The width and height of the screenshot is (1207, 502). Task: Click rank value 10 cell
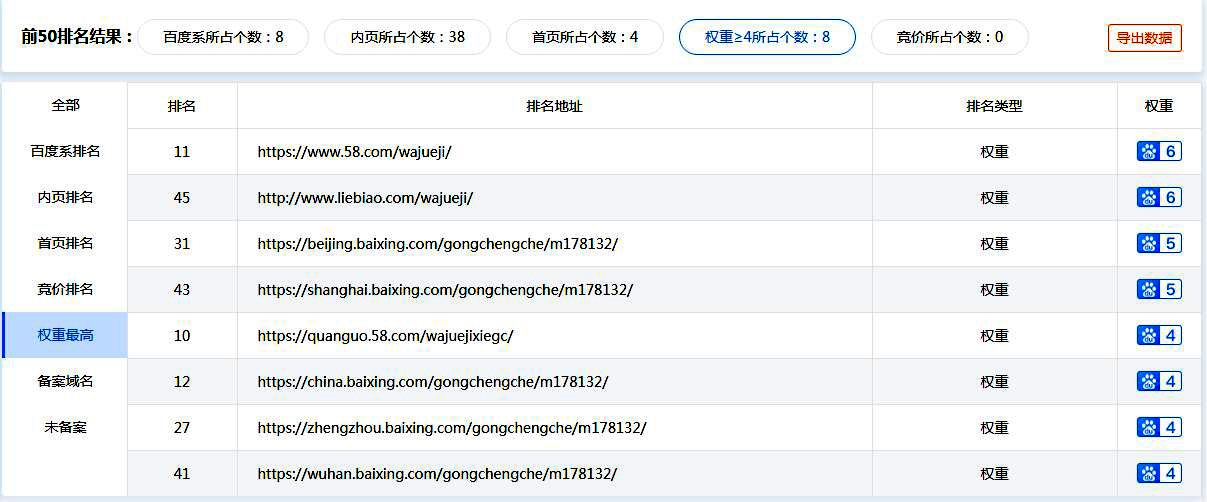(182, 336)
